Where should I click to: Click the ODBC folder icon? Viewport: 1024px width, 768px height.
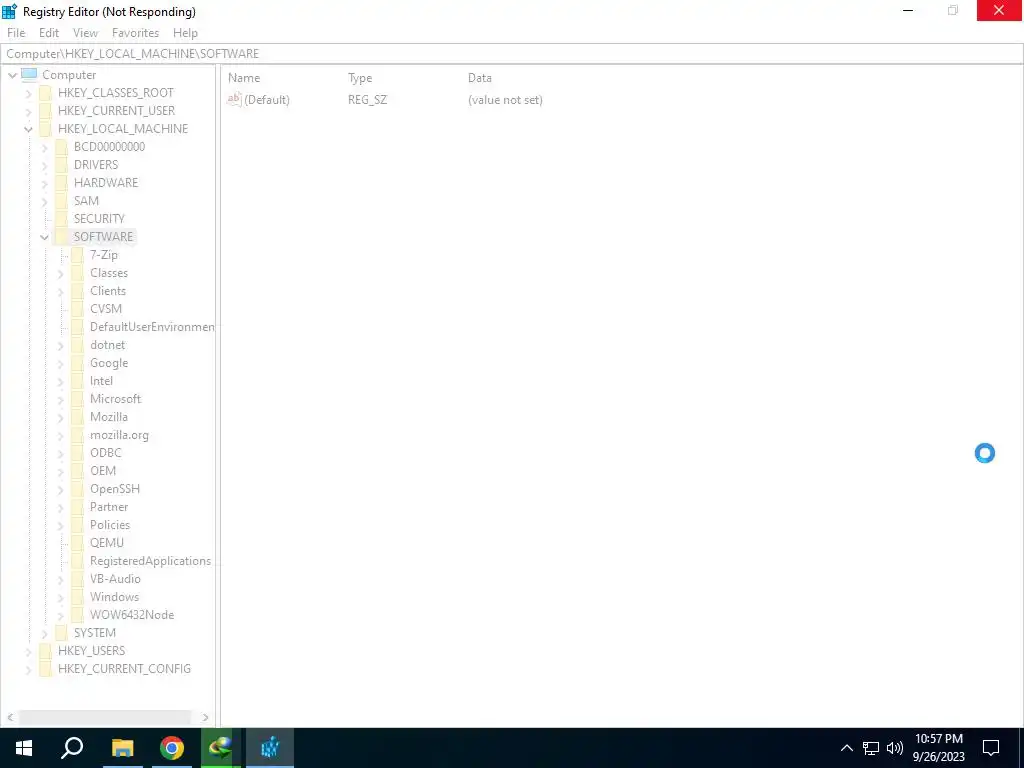[x=78, y=453]
